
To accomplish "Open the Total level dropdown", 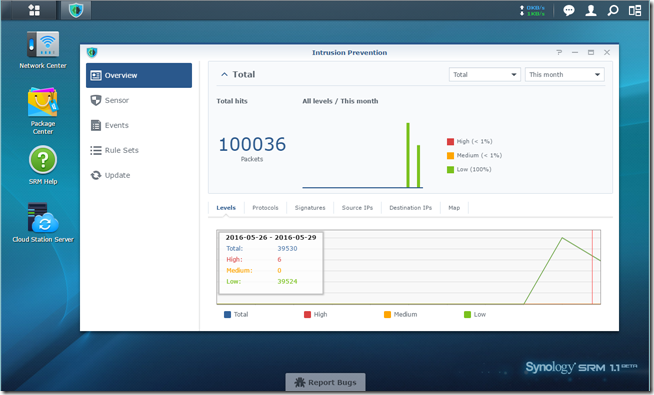I will (484, 75).
